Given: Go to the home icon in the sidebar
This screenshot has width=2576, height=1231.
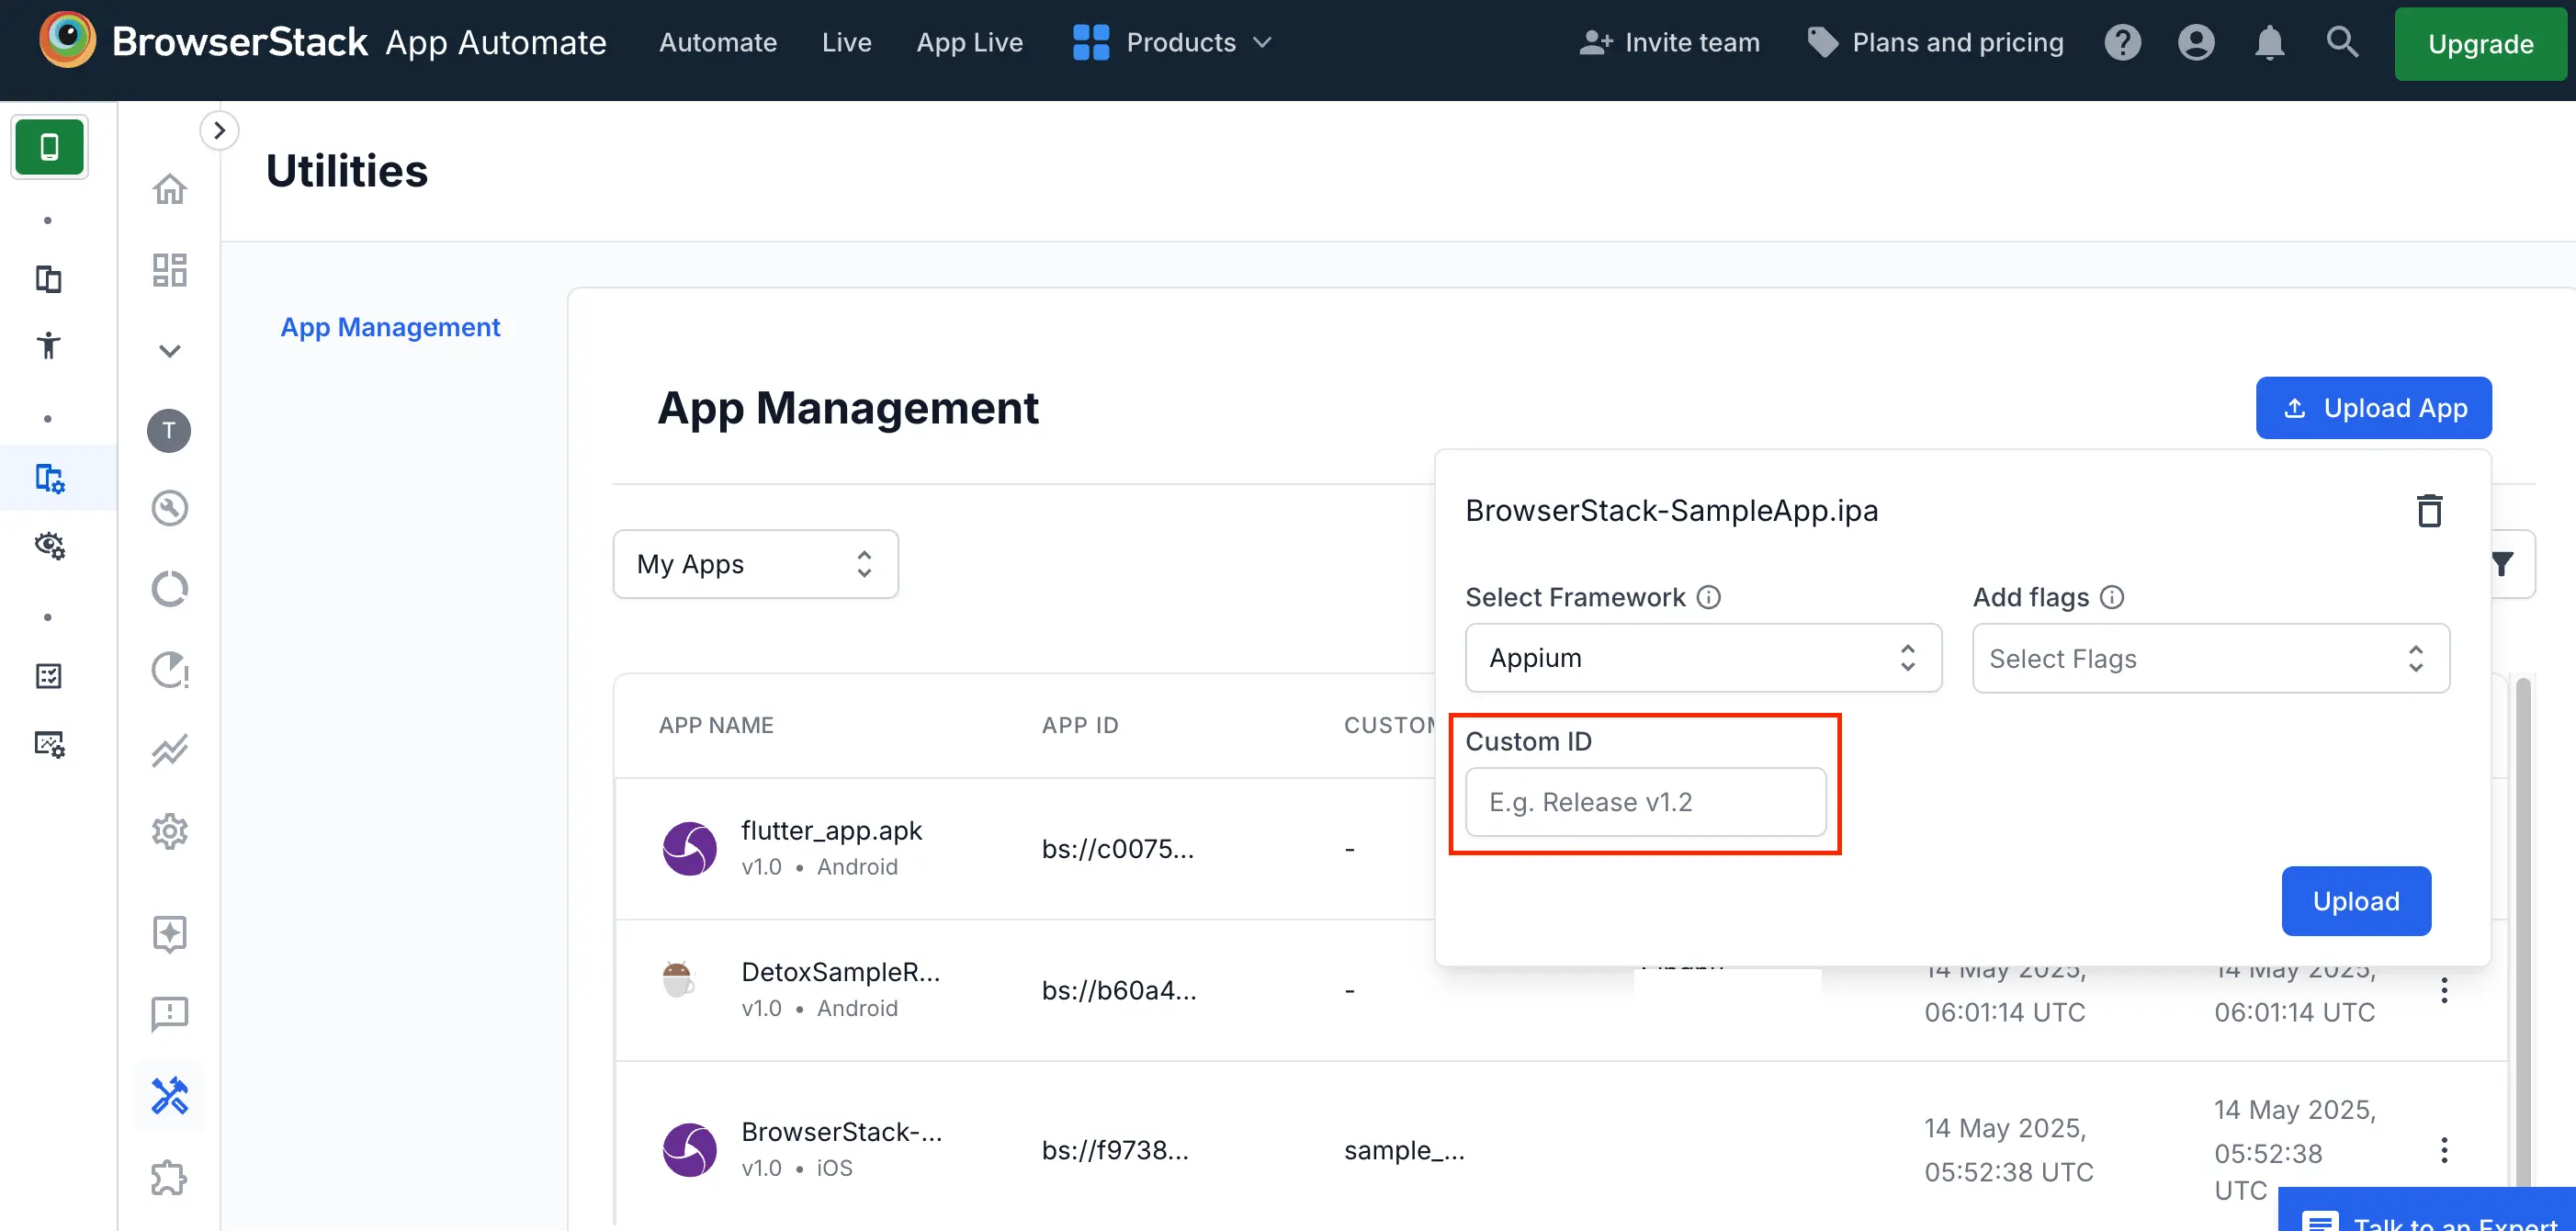Looking at the screenshot, I should (169, 189).
